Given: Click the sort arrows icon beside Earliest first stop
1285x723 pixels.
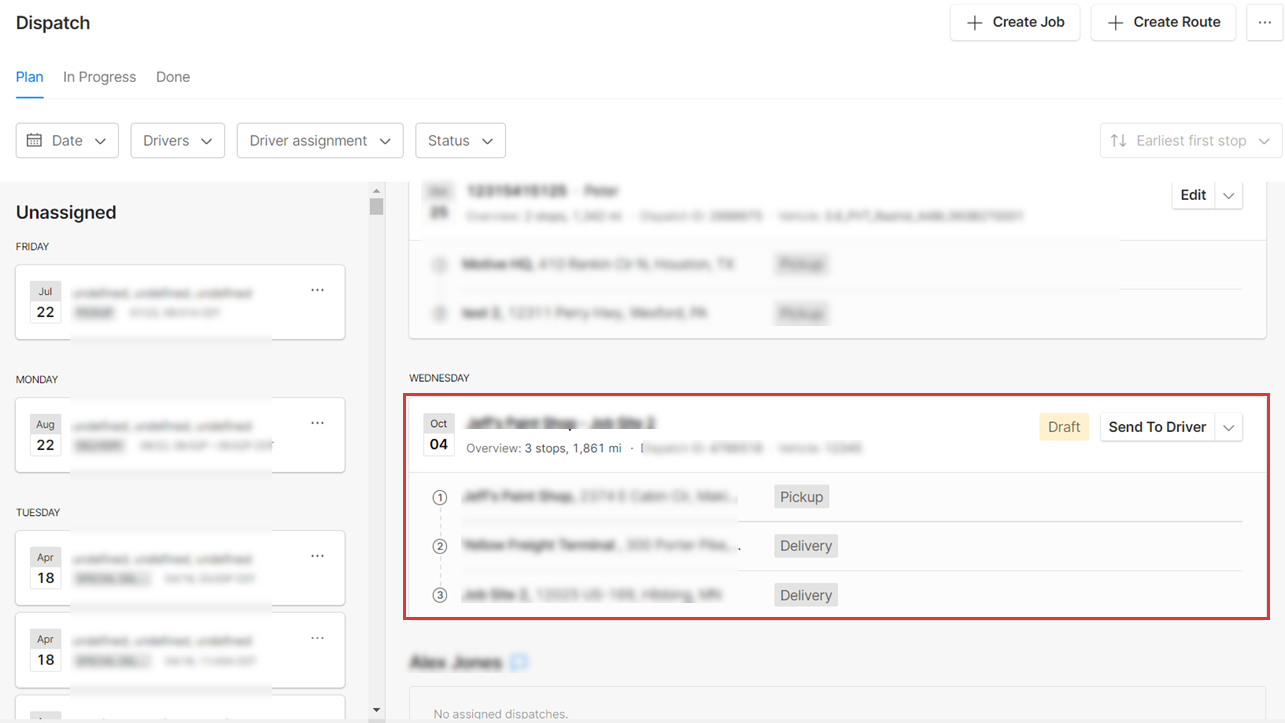Looking at the screenshot, I should click(x=1118, y=140).
